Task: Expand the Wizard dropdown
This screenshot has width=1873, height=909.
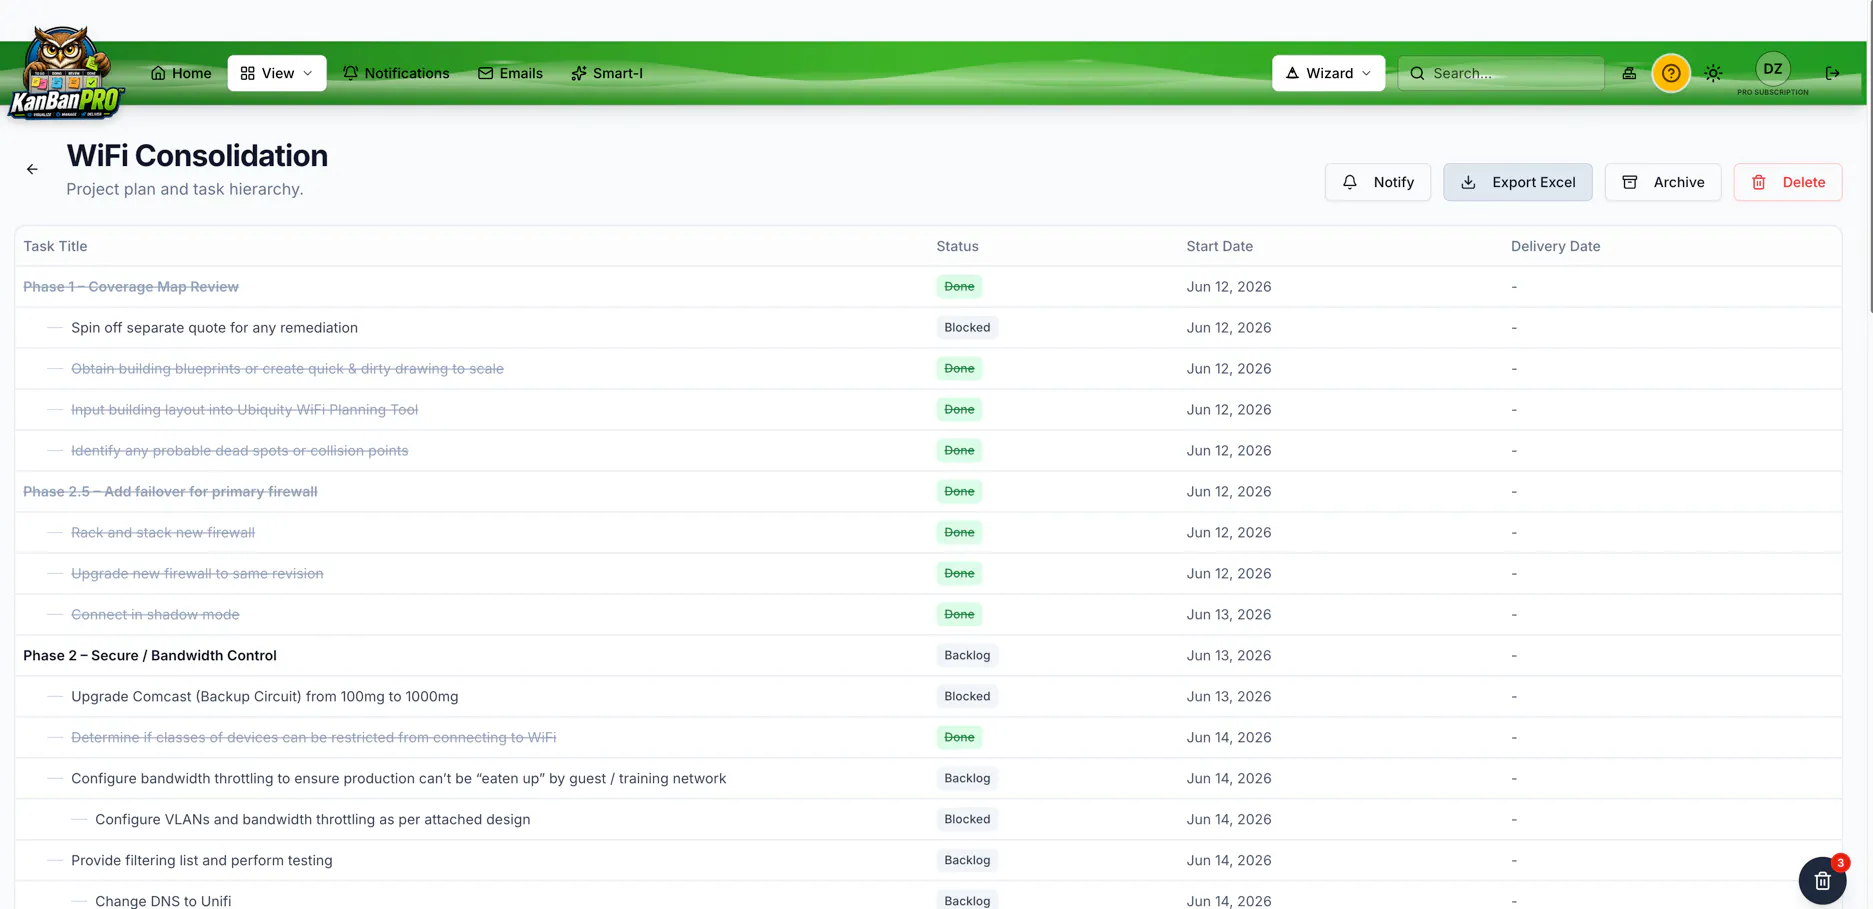Action: [x=1328, y=73]
